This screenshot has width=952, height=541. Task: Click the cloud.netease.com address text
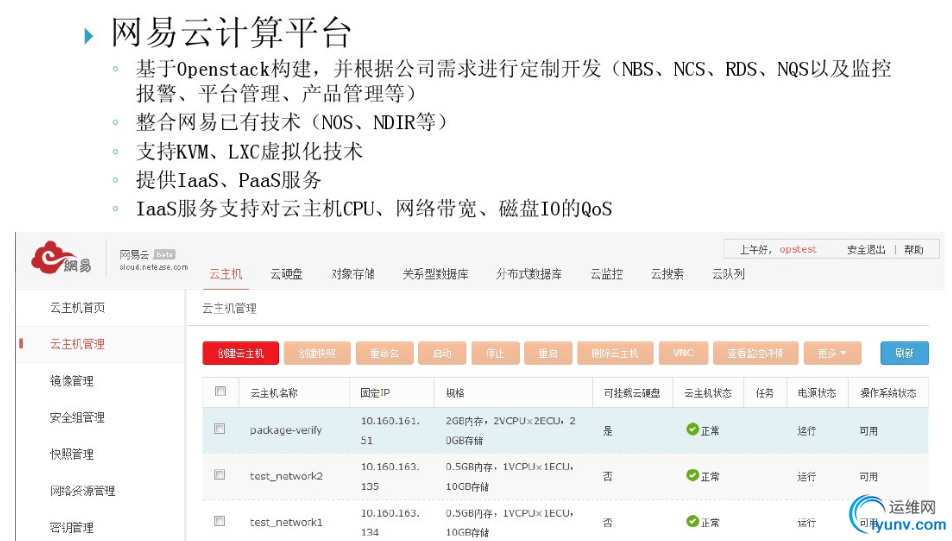point(154,267)
